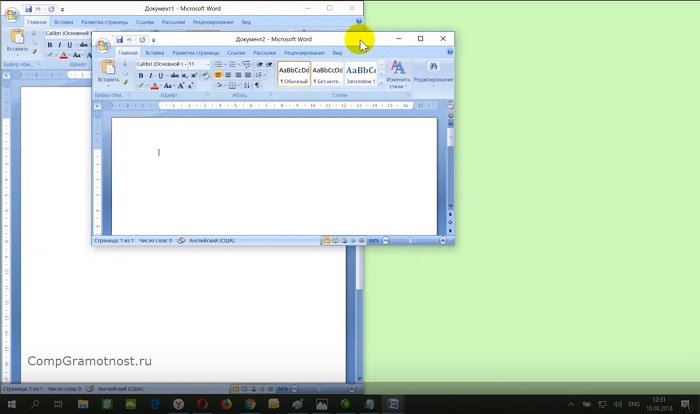Select the Без инте... style in Документ2
Image resolution: width=700 pixels, height=414 pixels.
[x=327, y=74]
